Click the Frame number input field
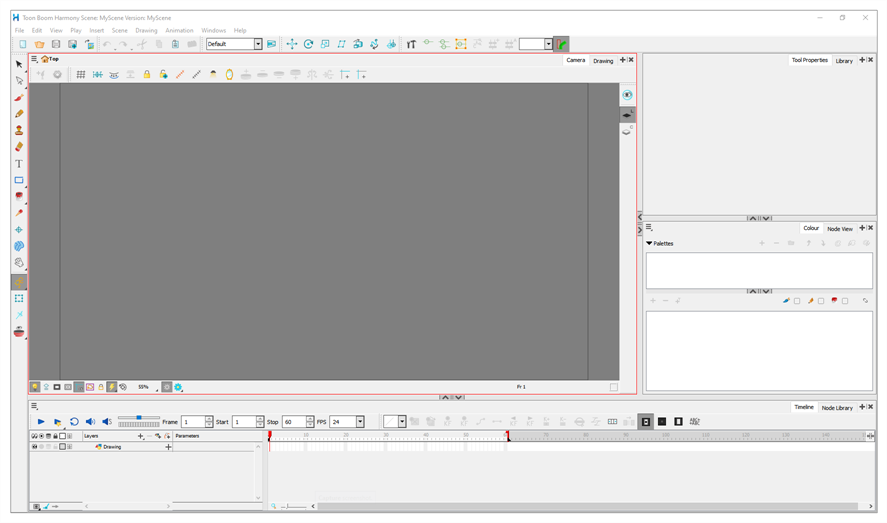Image resolution: width=887 pixels, height=523 pixels. [193, 422]
